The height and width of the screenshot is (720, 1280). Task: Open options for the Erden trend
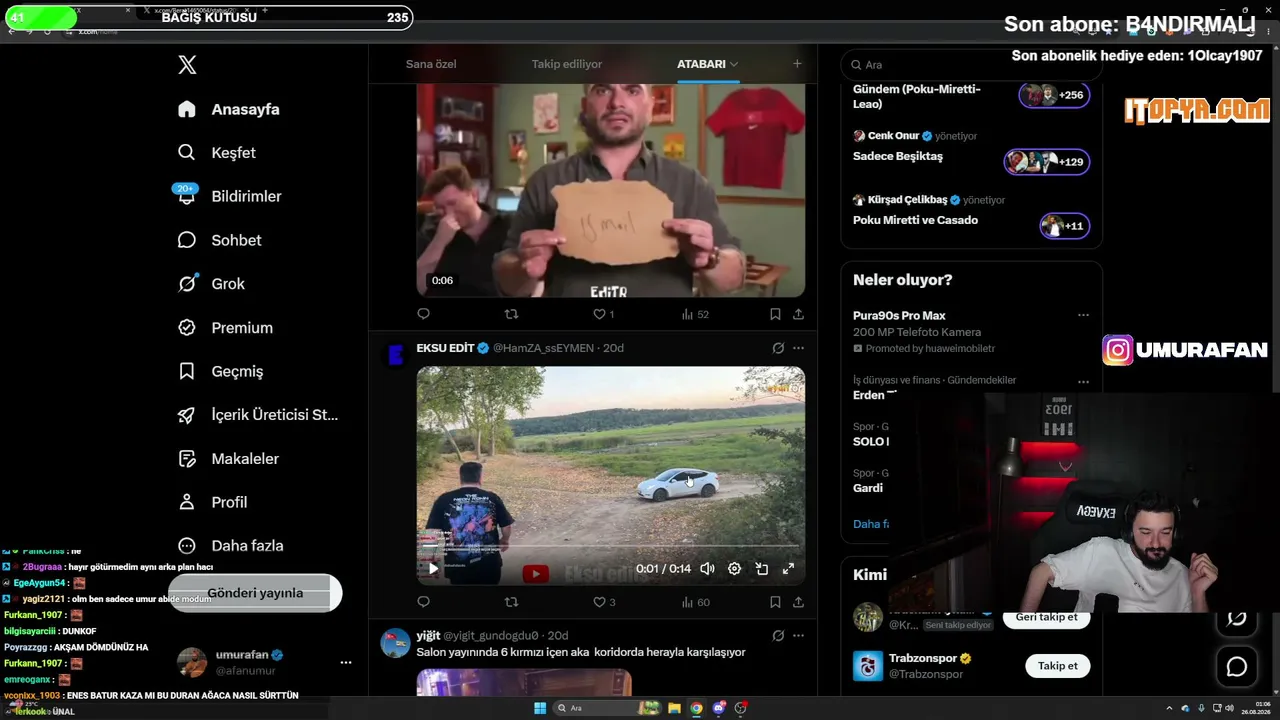point(1083,381)
